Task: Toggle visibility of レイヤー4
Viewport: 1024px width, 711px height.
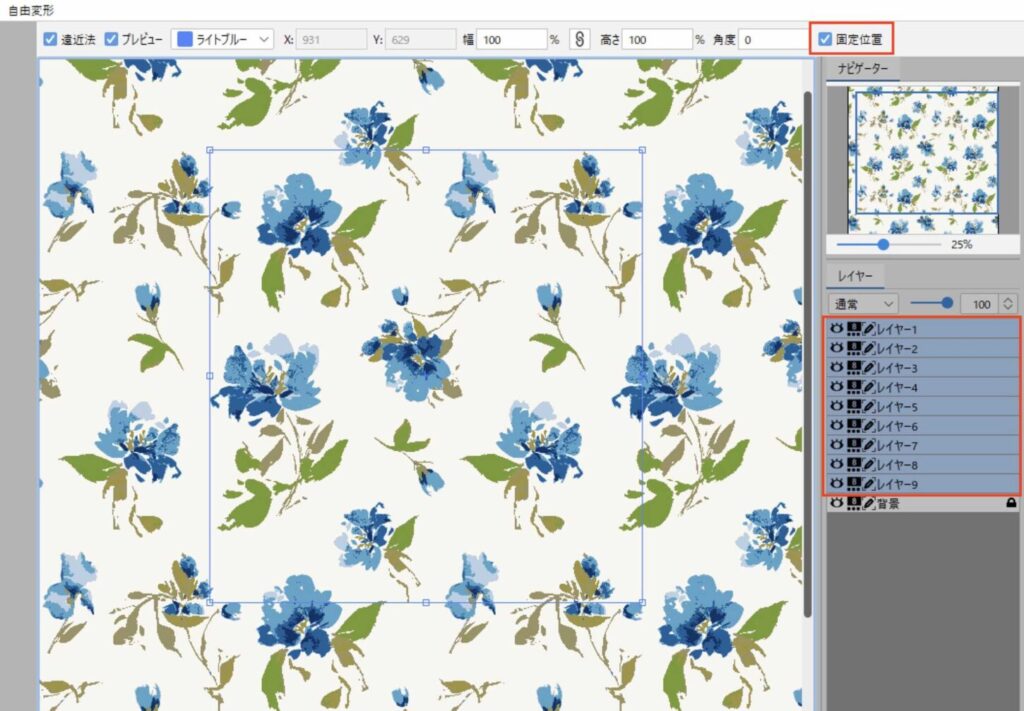Action: pyautogui.click(x=837, y=387)
